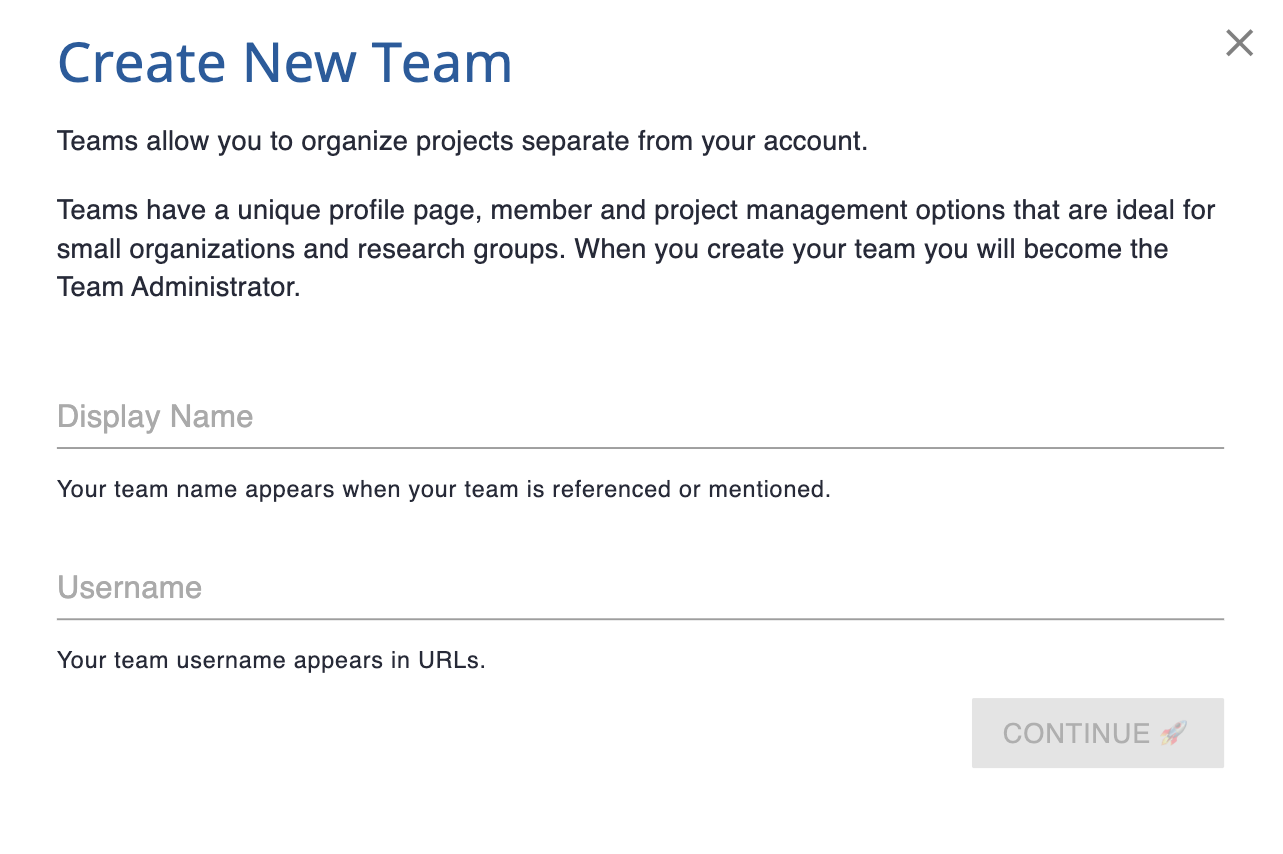1283x854 pixels.
Task: Click the word "CONTINUE" on the button
Action: click(1076, 733)
